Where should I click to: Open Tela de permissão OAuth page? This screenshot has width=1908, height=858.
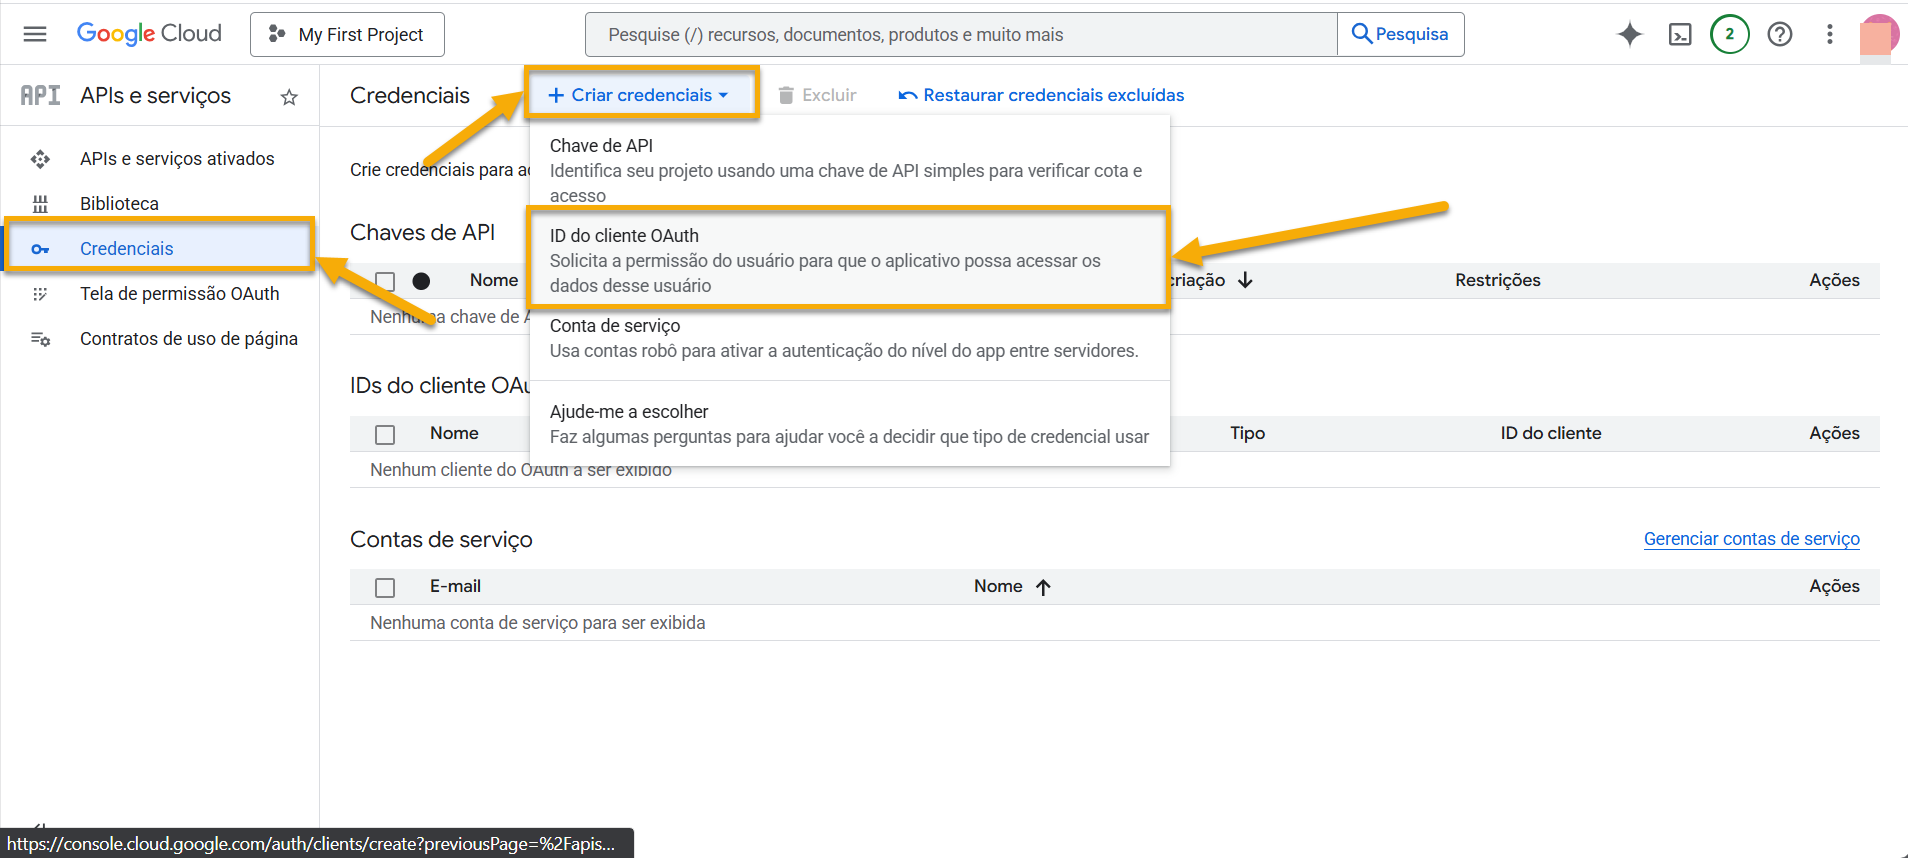[x=180, y=294]
